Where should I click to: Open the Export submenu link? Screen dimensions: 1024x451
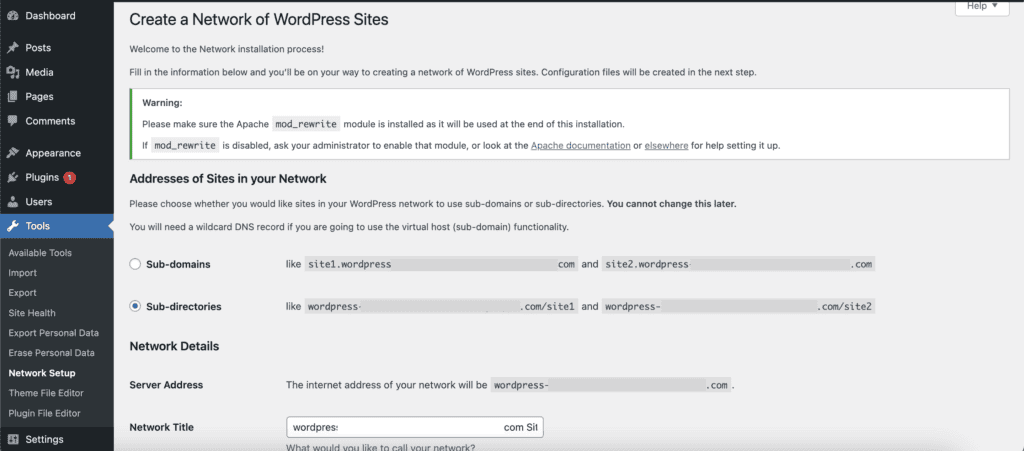point(22,293)
